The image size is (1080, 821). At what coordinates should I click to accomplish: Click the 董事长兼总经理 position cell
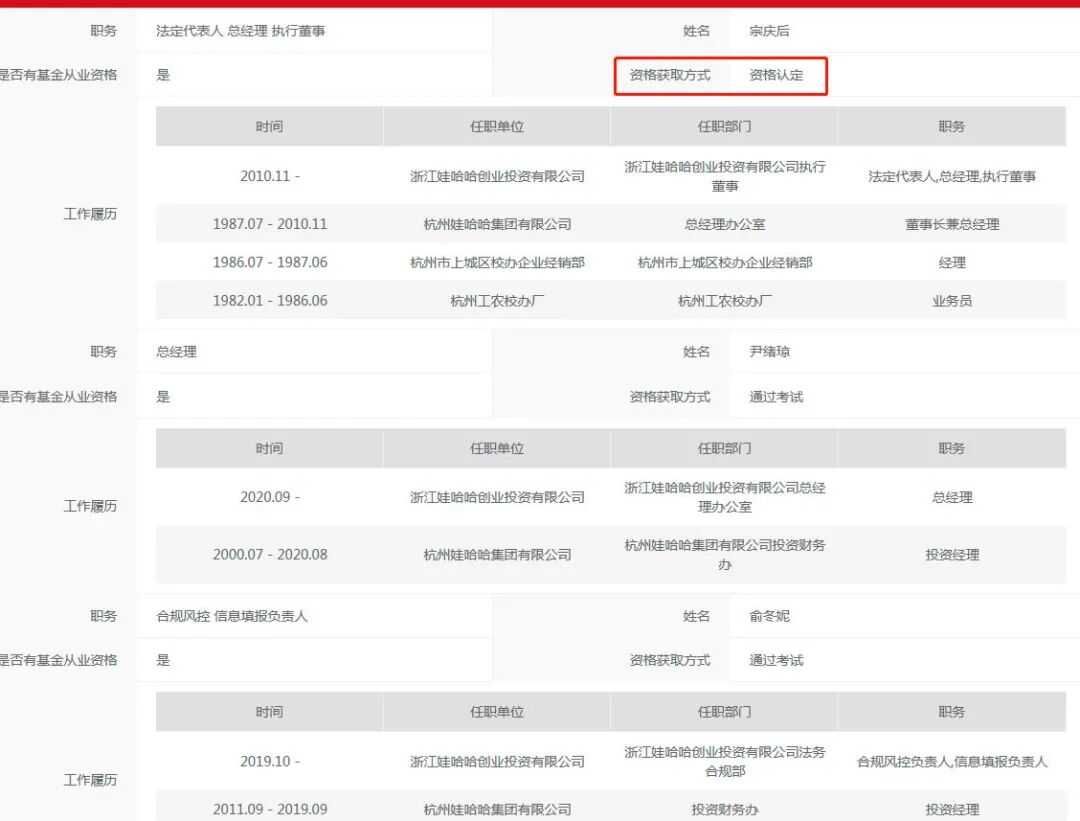(x=952, y=224)
